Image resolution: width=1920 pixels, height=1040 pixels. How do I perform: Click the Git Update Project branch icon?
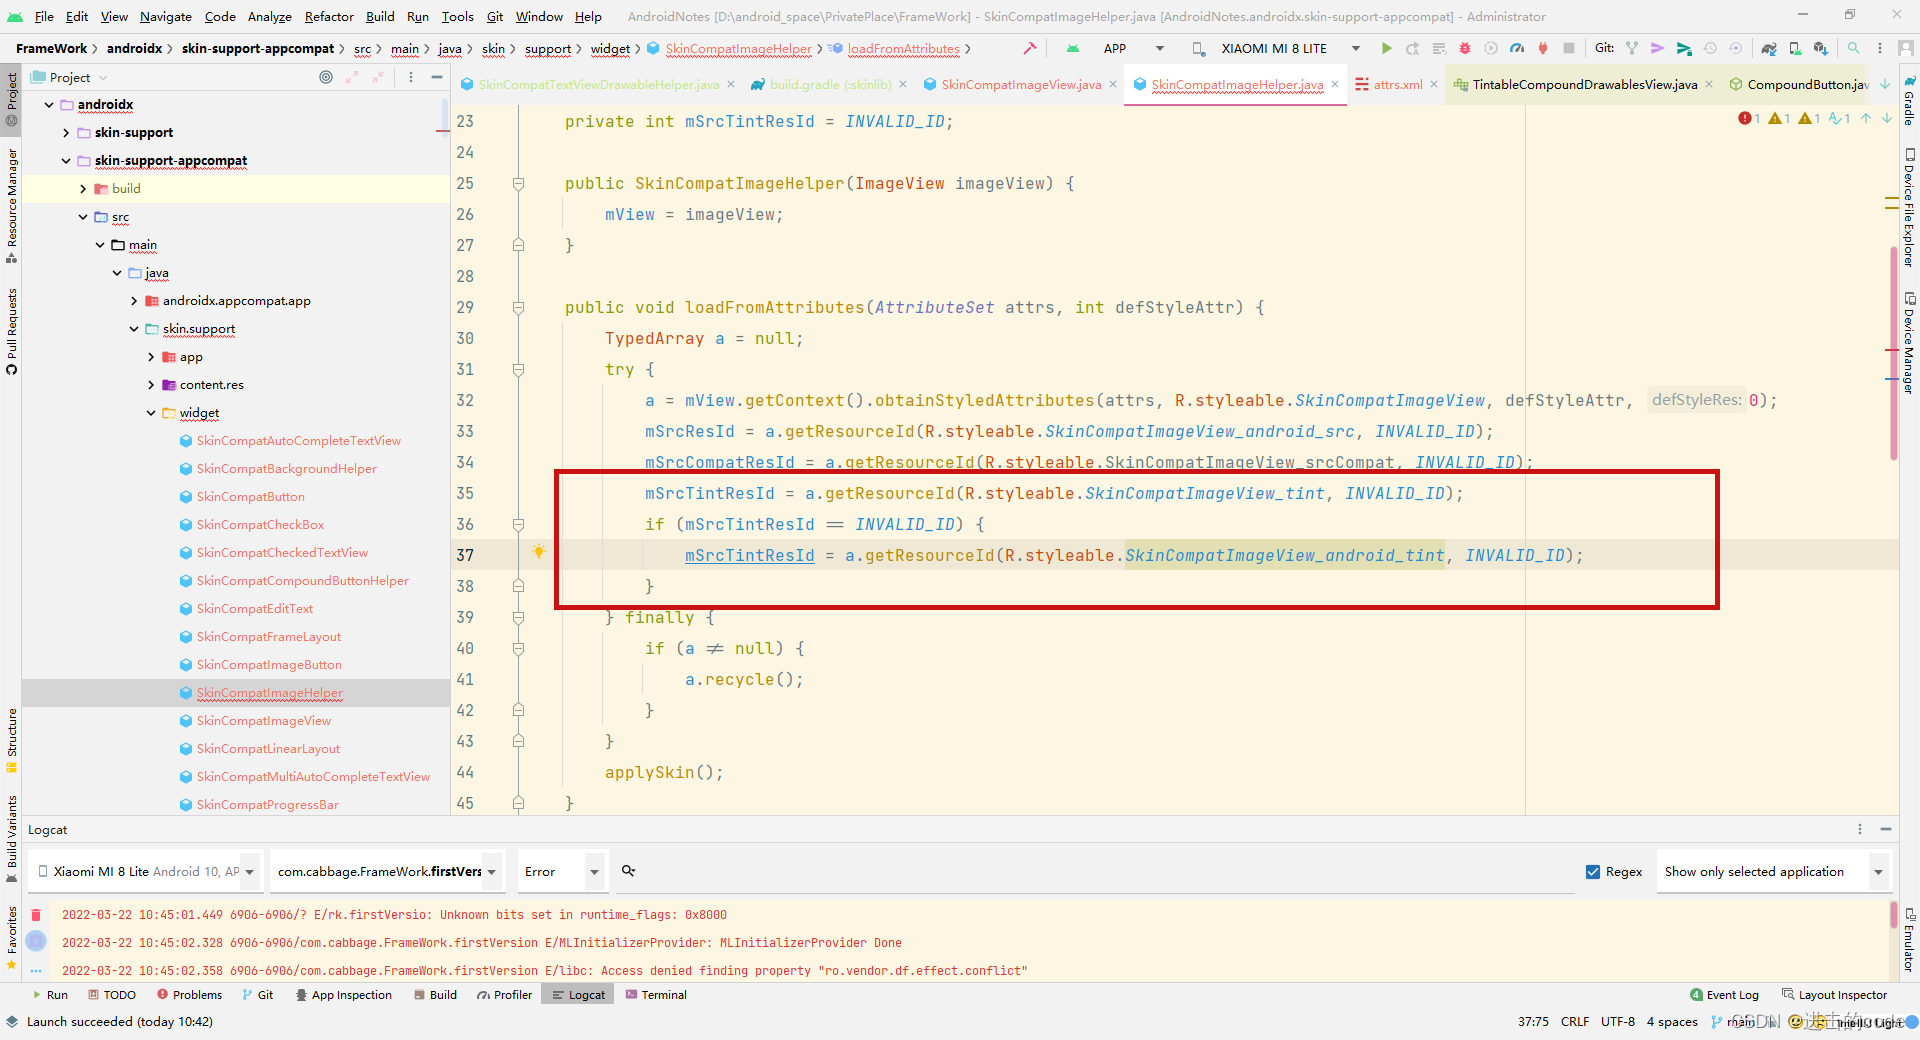1632,48
